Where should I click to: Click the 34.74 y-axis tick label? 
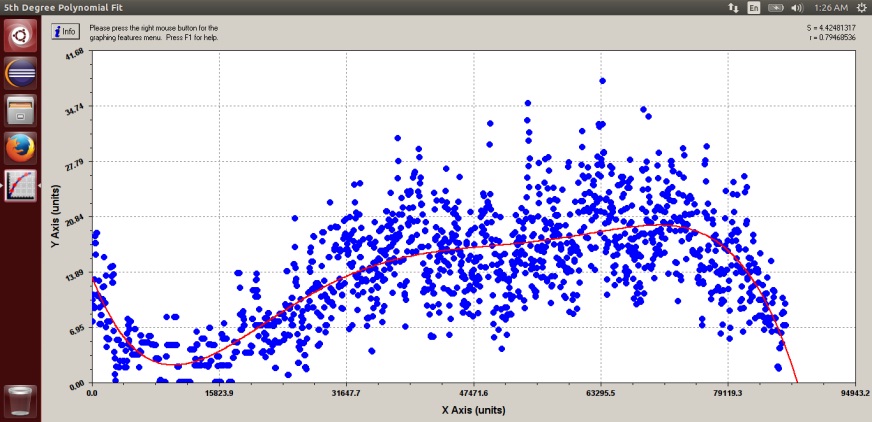[75, 107]
